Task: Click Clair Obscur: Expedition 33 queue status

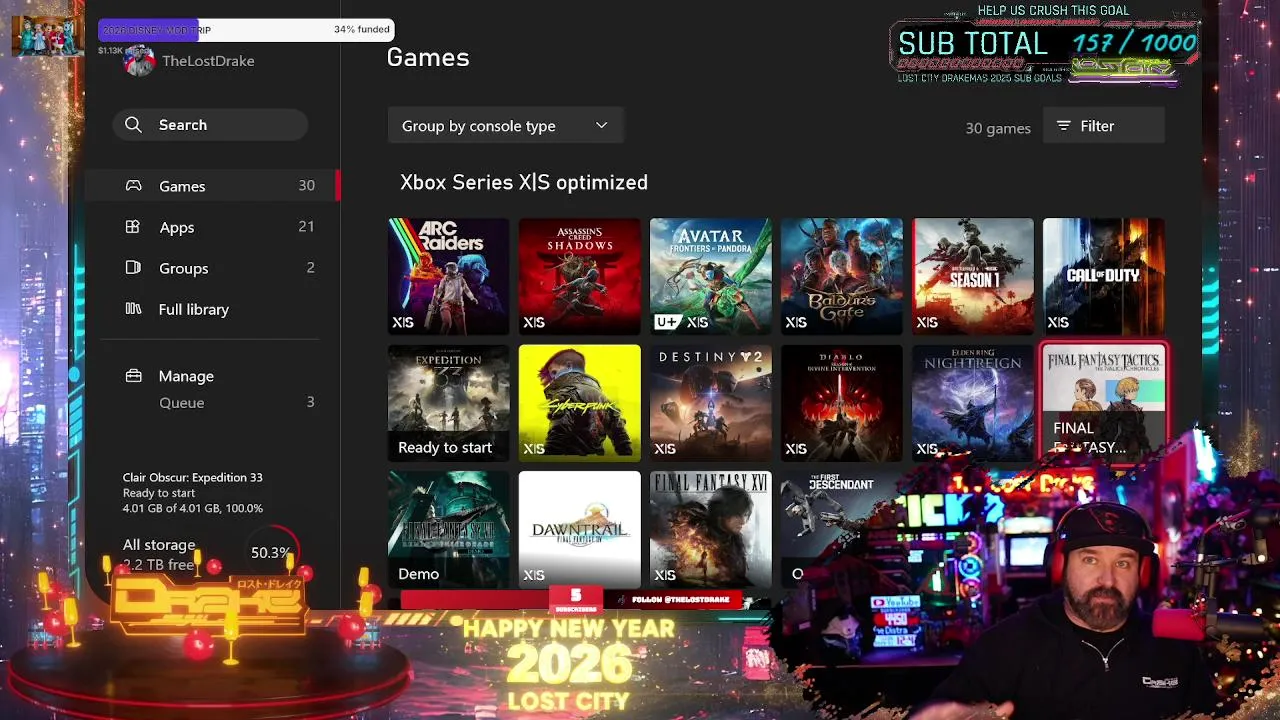Action: click(x=193, y=493)
